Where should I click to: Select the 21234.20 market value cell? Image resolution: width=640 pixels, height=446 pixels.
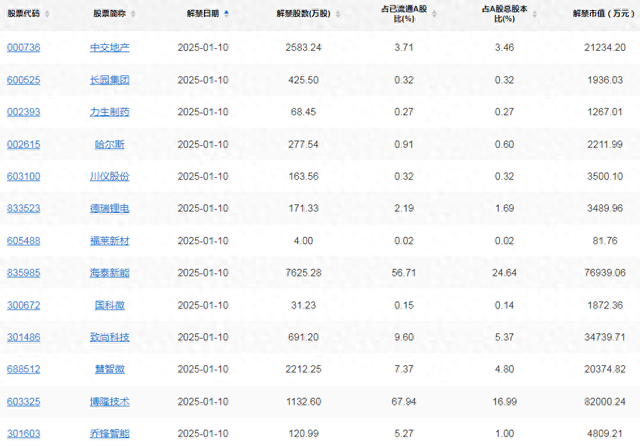tap(605, 47)
